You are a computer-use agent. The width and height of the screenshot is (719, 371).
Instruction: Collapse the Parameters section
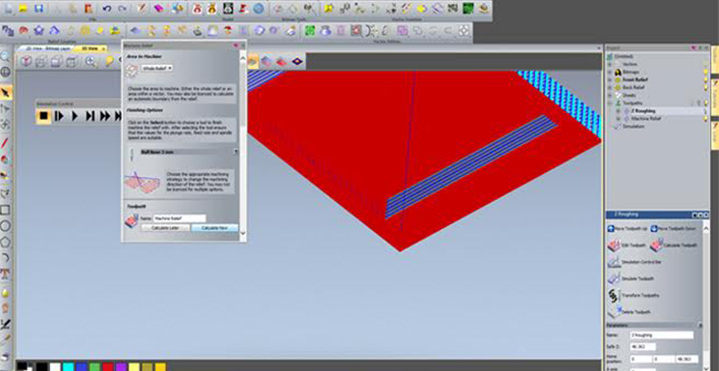[700, 325]
